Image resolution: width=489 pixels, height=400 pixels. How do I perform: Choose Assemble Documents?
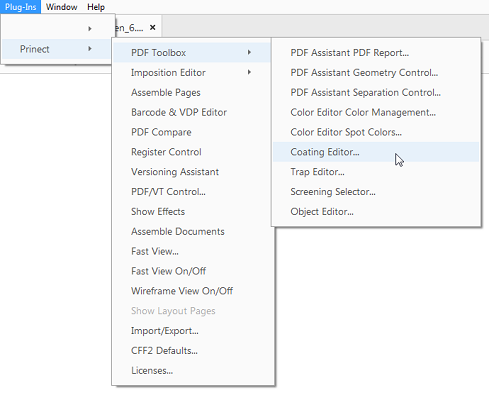[192, 231]
